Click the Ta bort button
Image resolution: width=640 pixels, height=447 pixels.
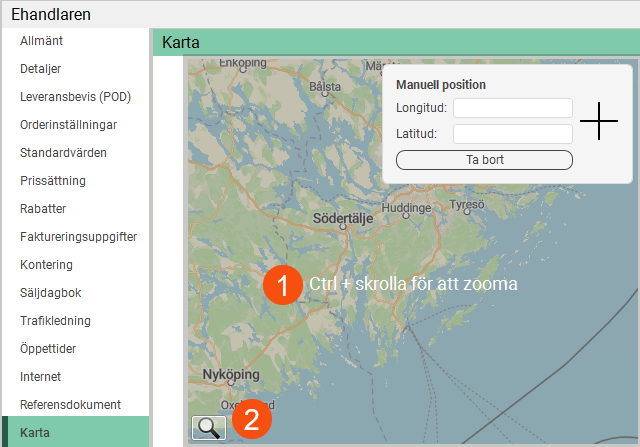484,160
